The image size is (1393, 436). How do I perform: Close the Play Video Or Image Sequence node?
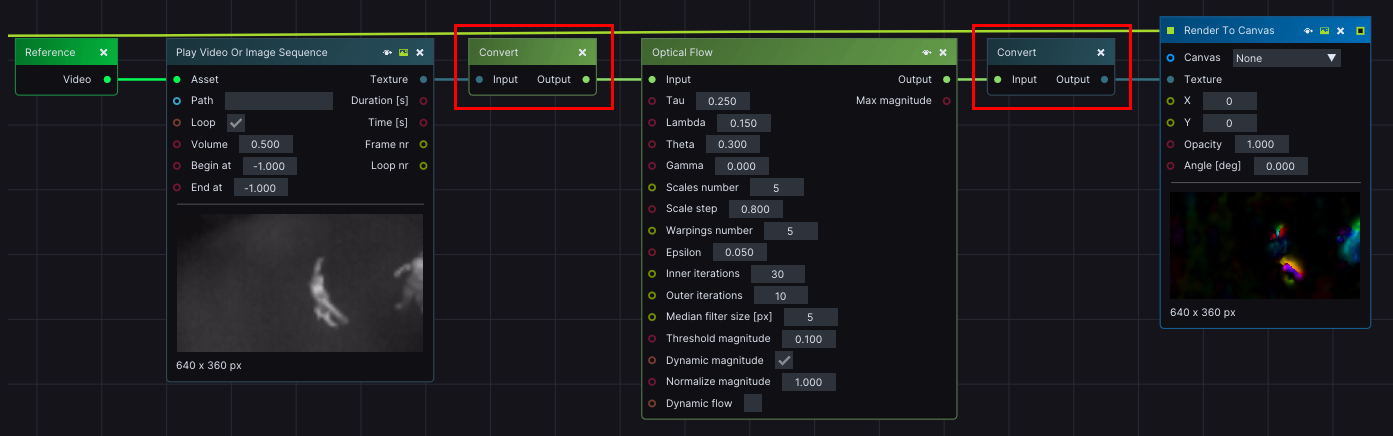click(420, 52)
